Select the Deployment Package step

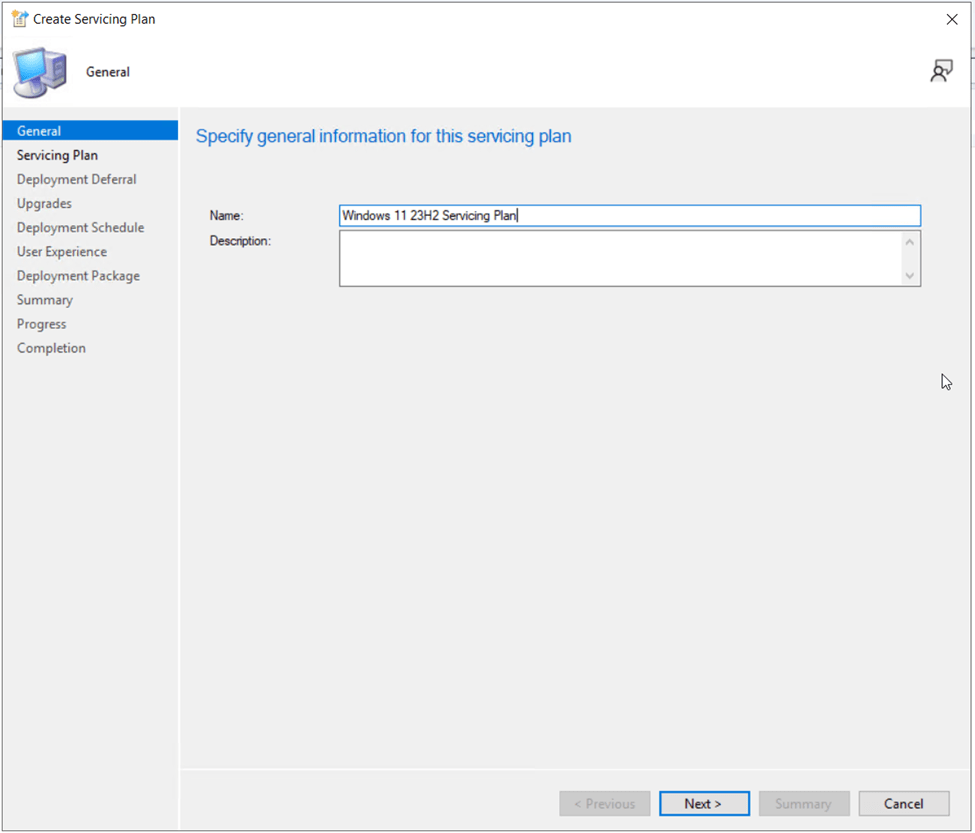click(x=78, y=276)
